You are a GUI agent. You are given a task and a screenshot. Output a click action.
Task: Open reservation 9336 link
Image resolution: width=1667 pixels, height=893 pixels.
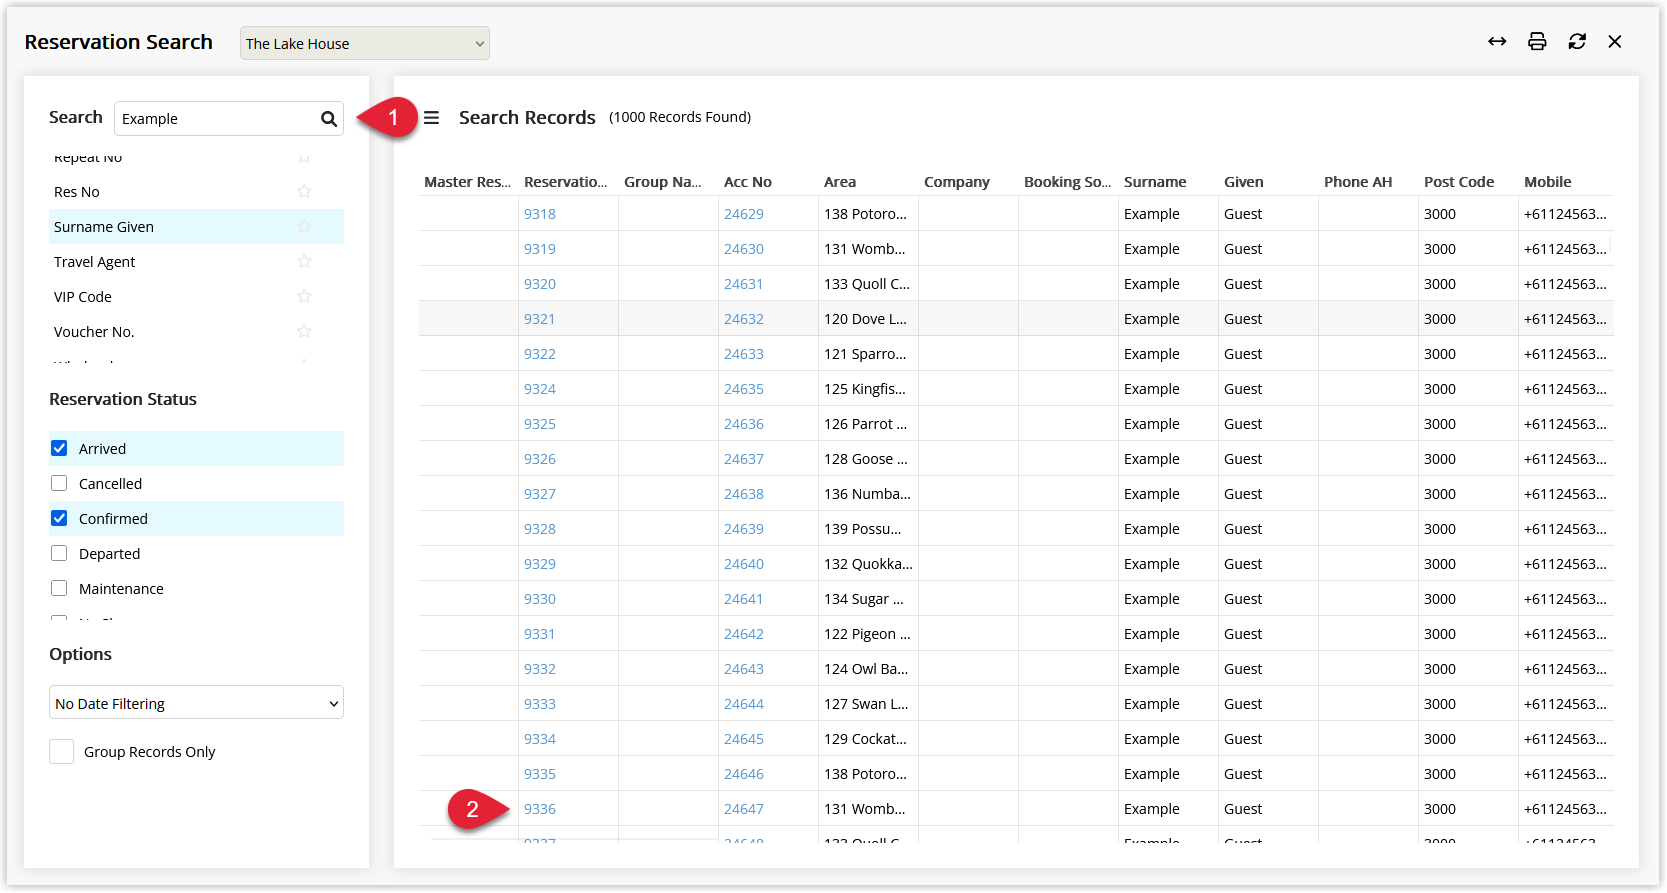tap(540, 809)
